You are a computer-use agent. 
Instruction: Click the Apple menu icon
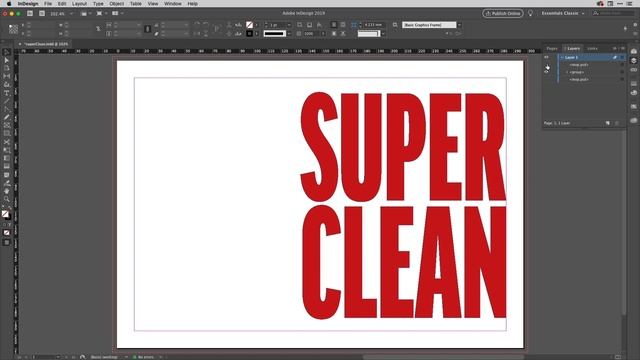point(9,4)
